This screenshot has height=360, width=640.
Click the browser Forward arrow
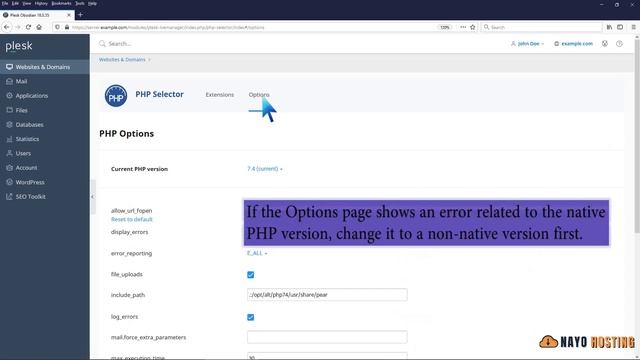tap(18, 27)
